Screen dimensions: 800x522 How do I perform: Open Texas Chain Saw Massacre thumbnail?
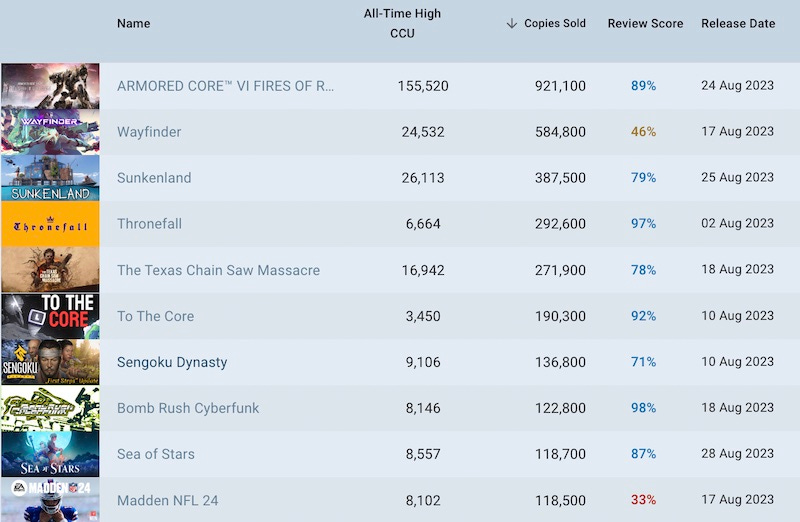click(x=50, y=269)
